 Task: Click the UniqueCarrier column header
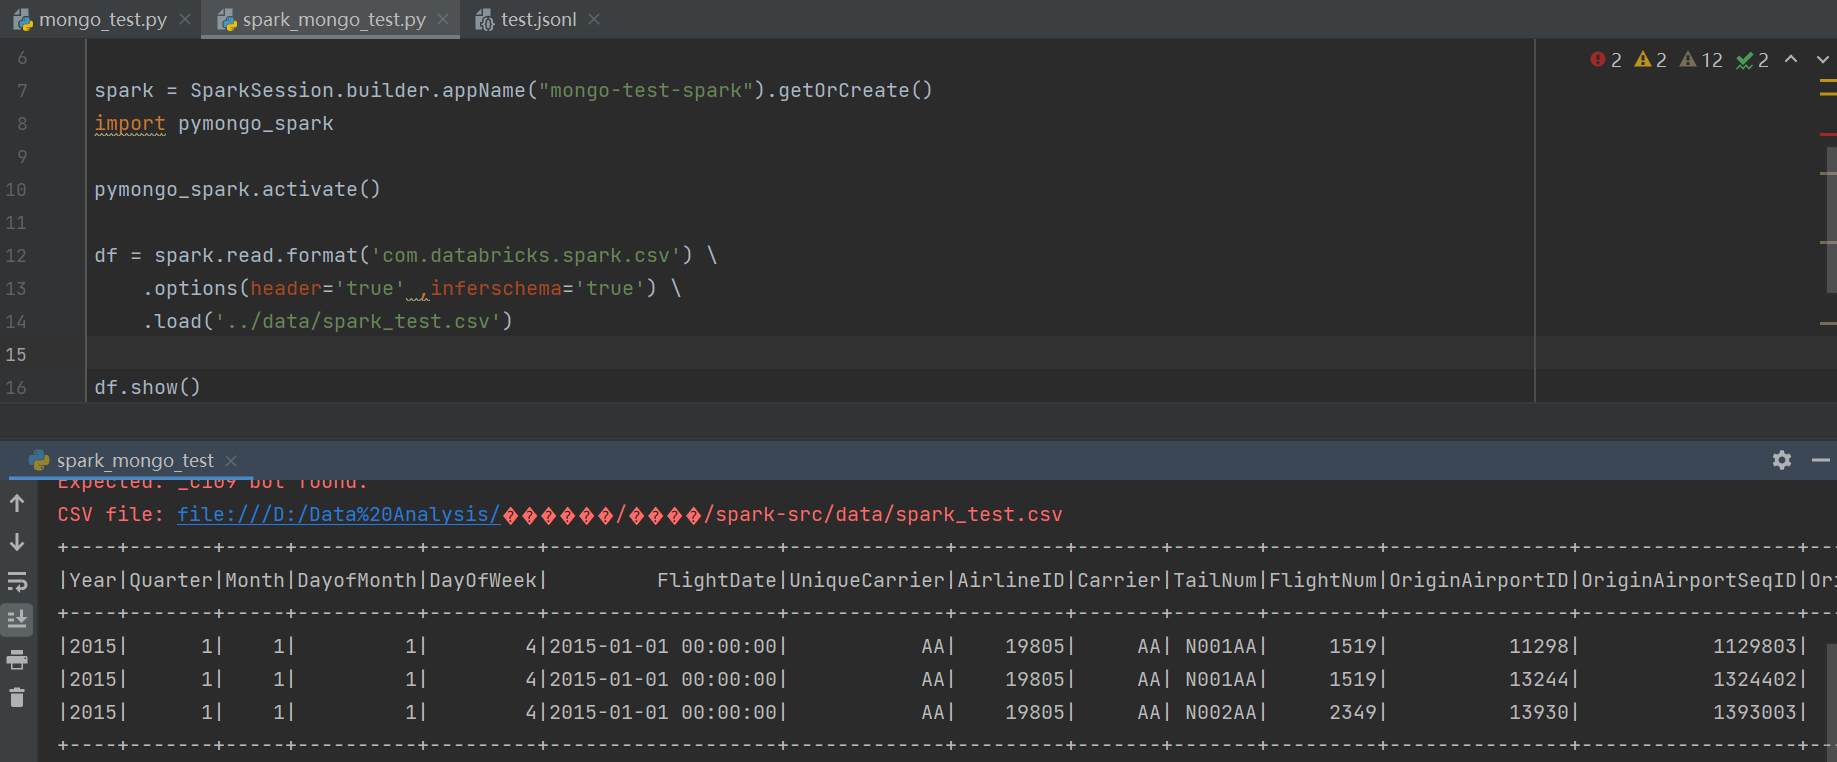click(x=866, y=580)
